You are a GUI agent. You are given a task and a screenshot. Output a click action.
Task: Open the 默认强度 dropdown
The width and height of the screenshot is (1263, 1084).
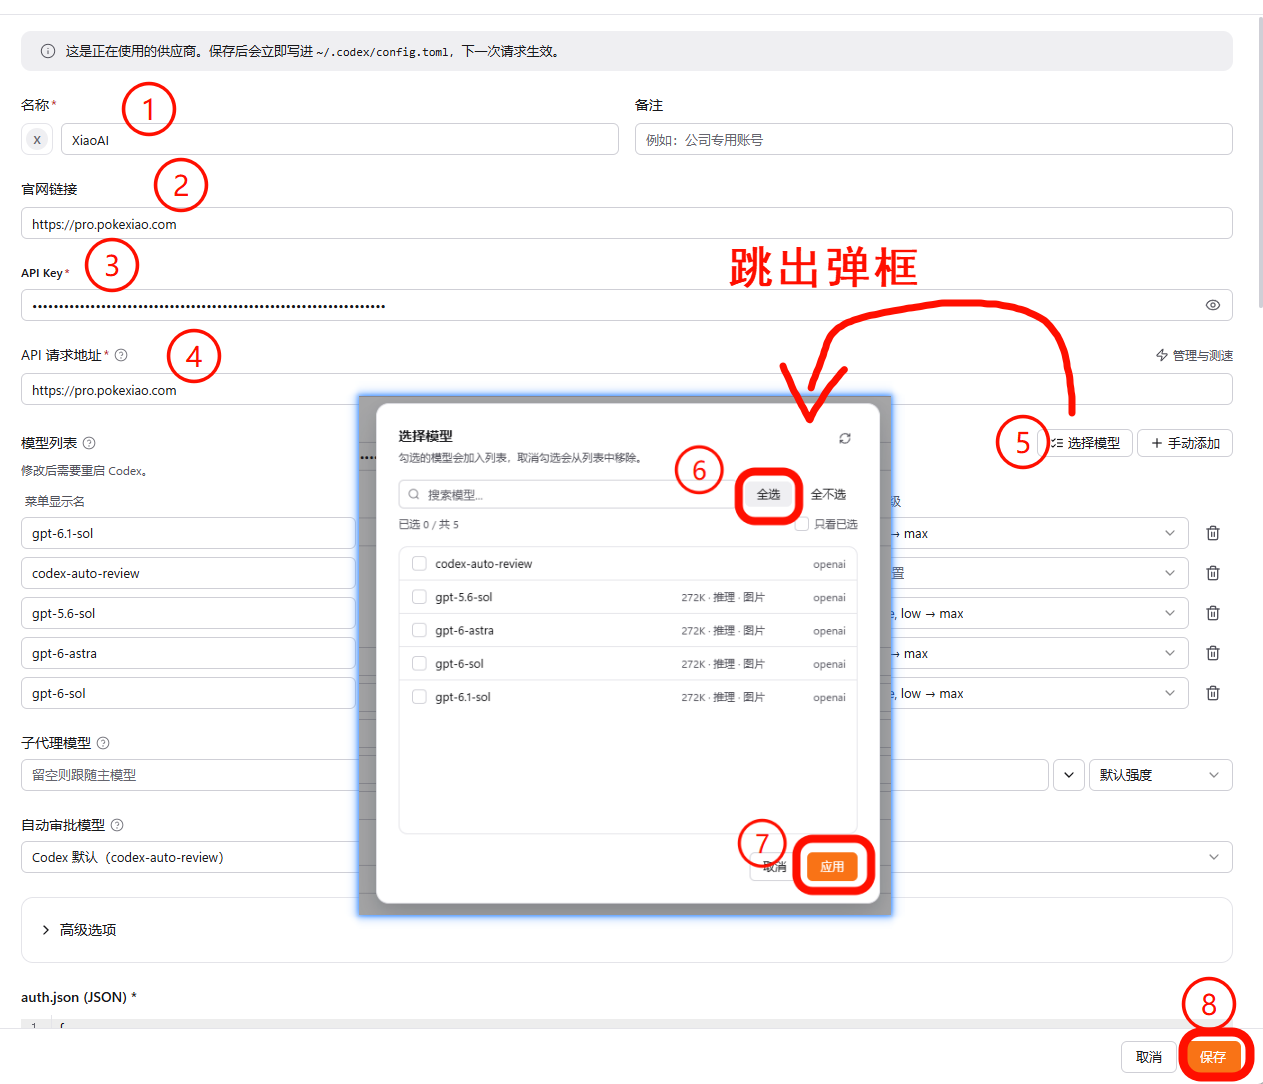click(x=1161, y=775)
